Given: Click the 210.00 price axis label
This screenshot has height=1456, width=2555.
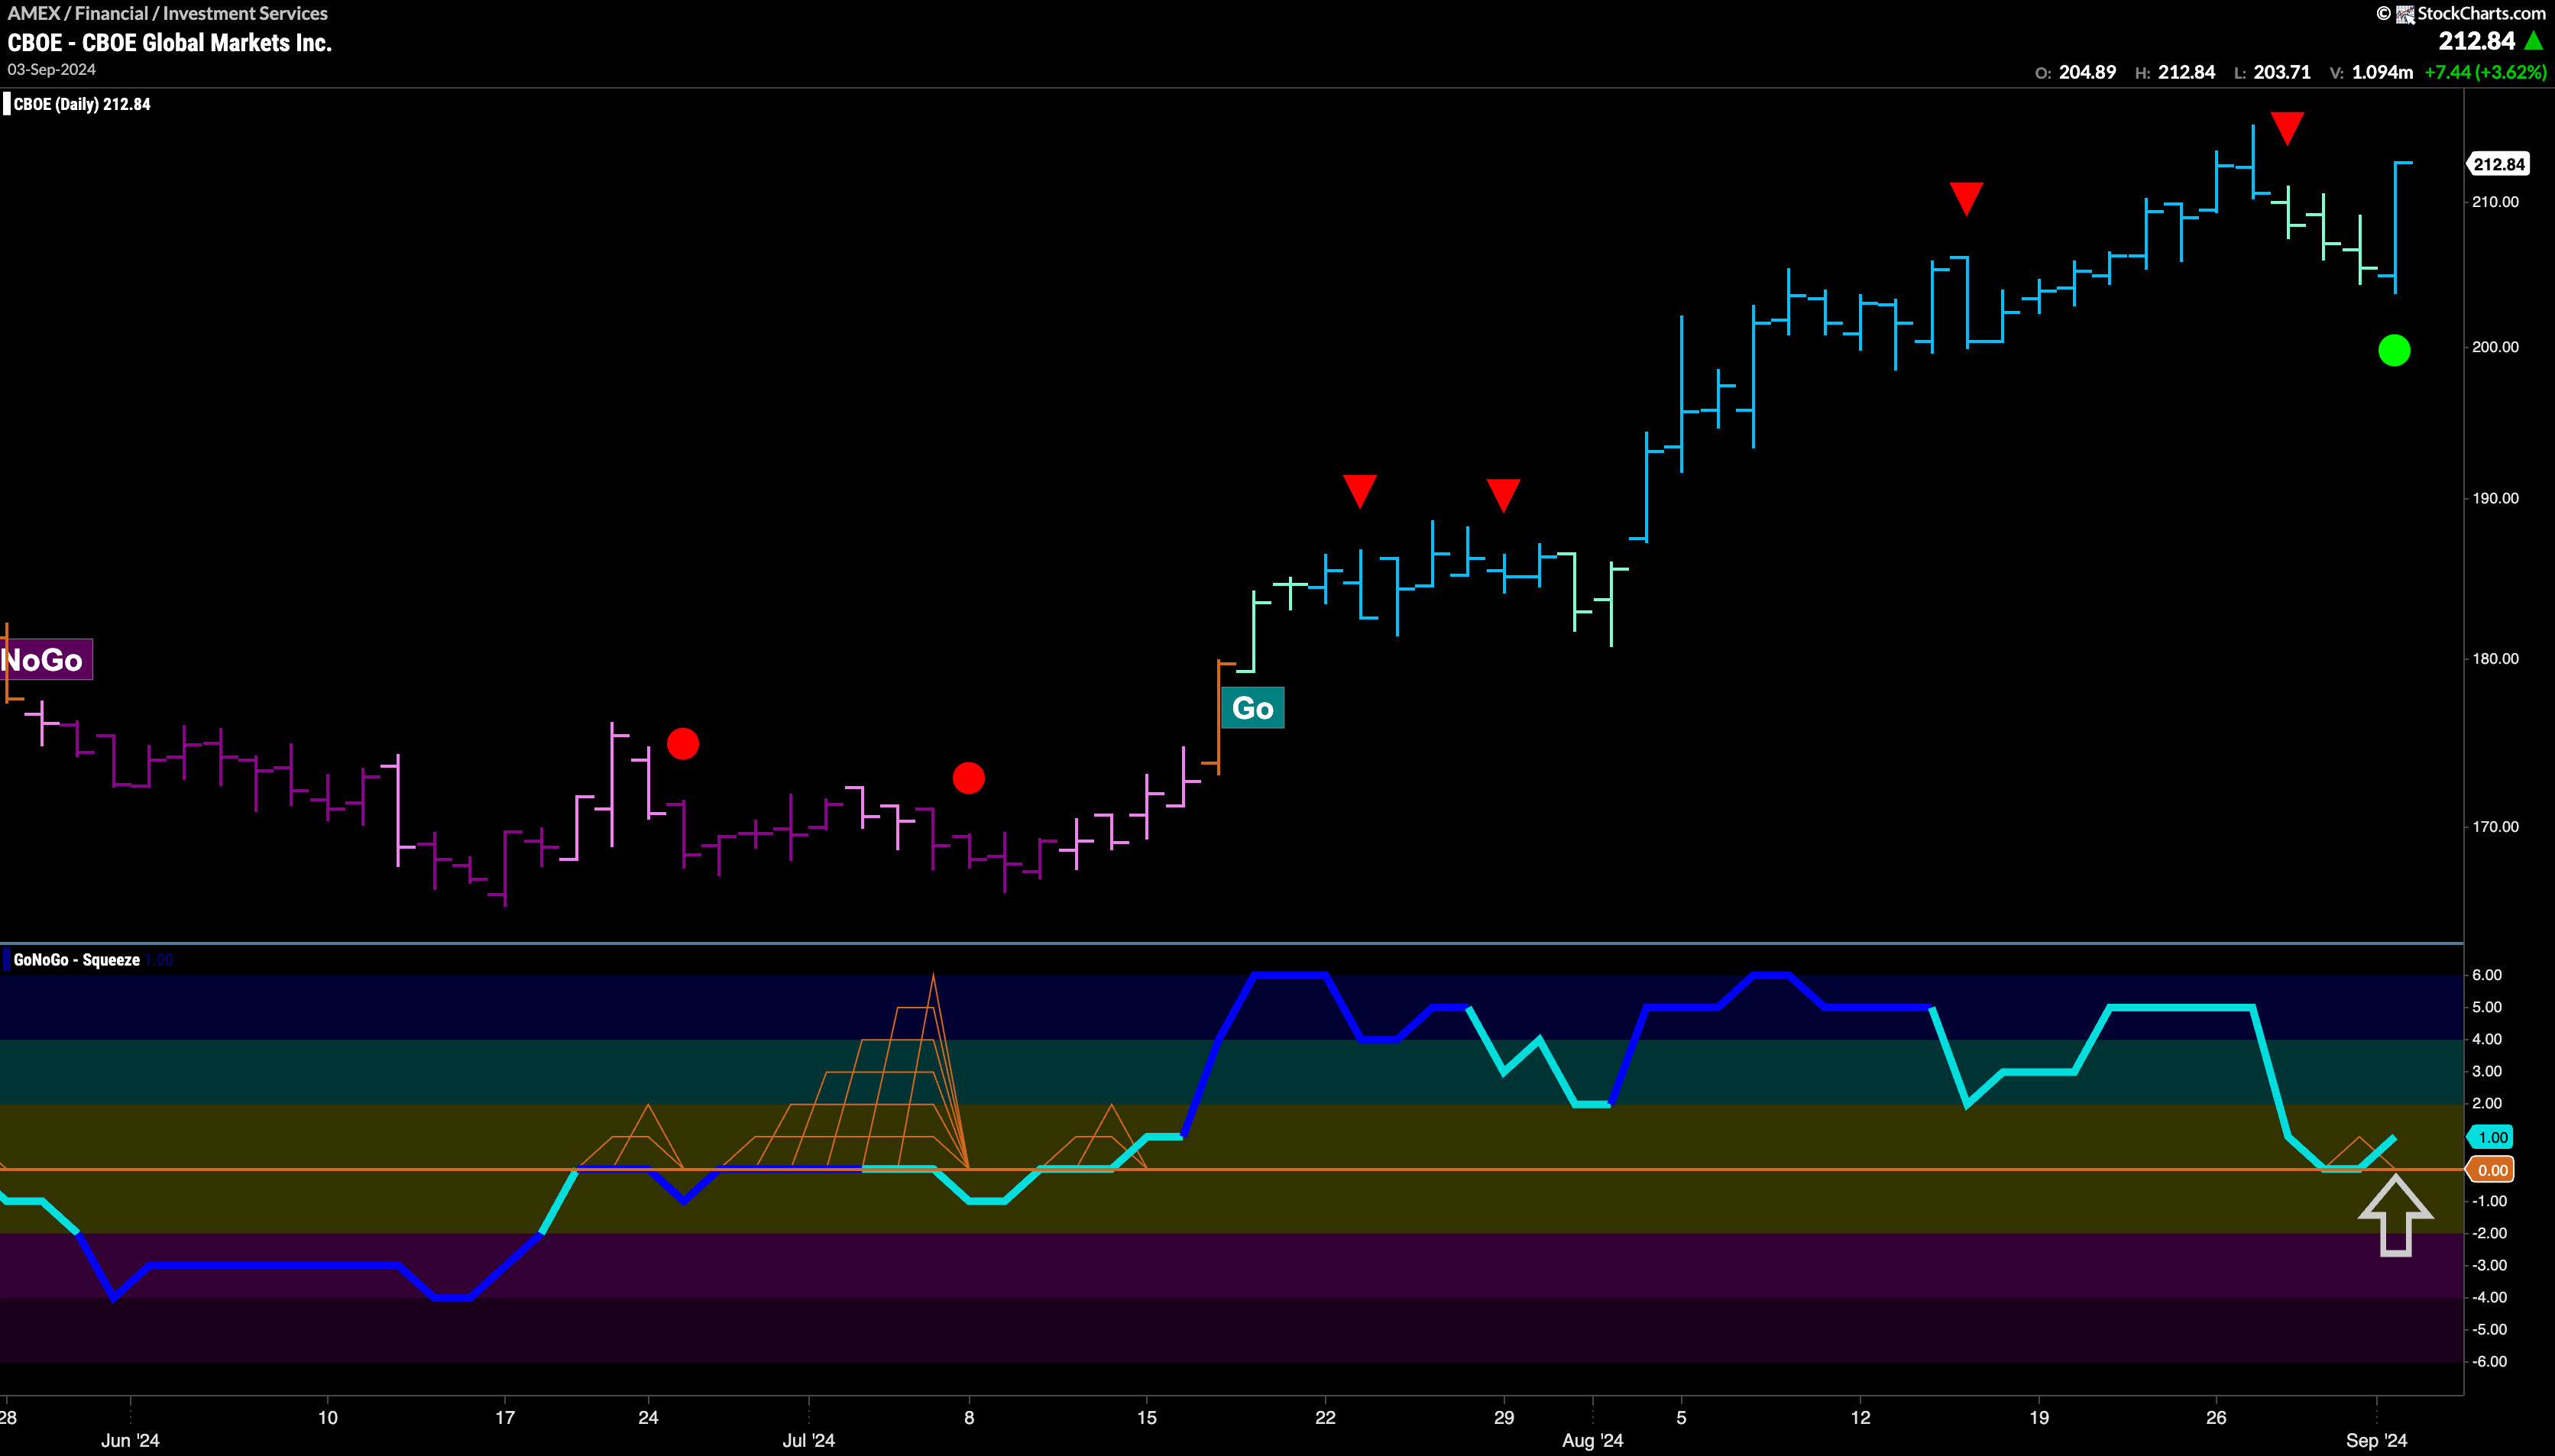Looking at the screenshot, I should tap(2495, 202).
